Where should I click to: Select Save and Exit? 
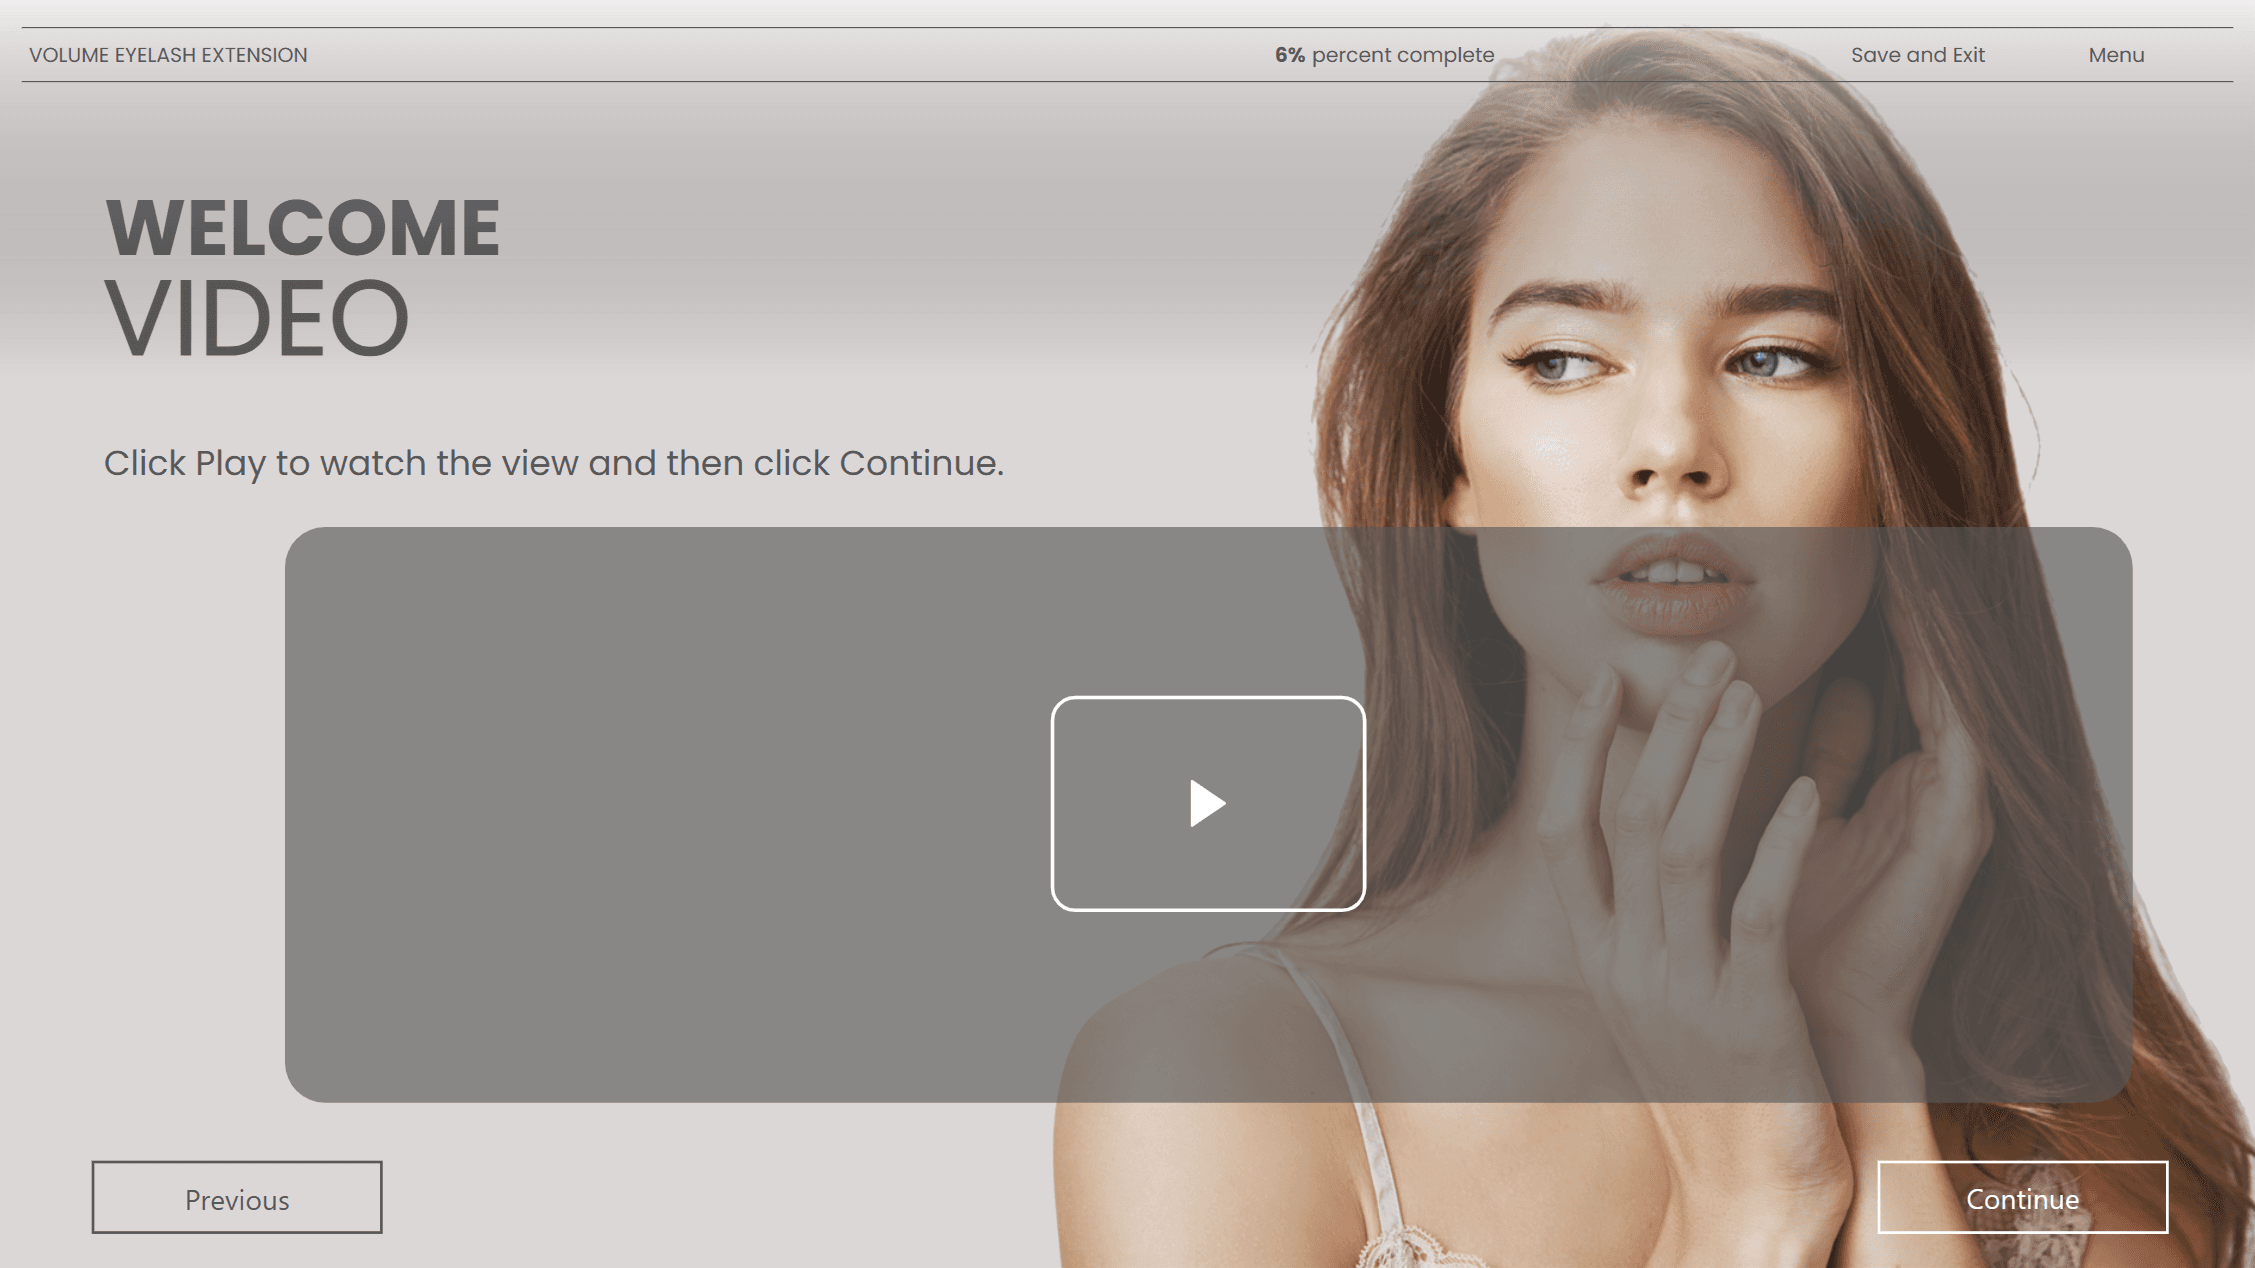tap(1917, 55)
